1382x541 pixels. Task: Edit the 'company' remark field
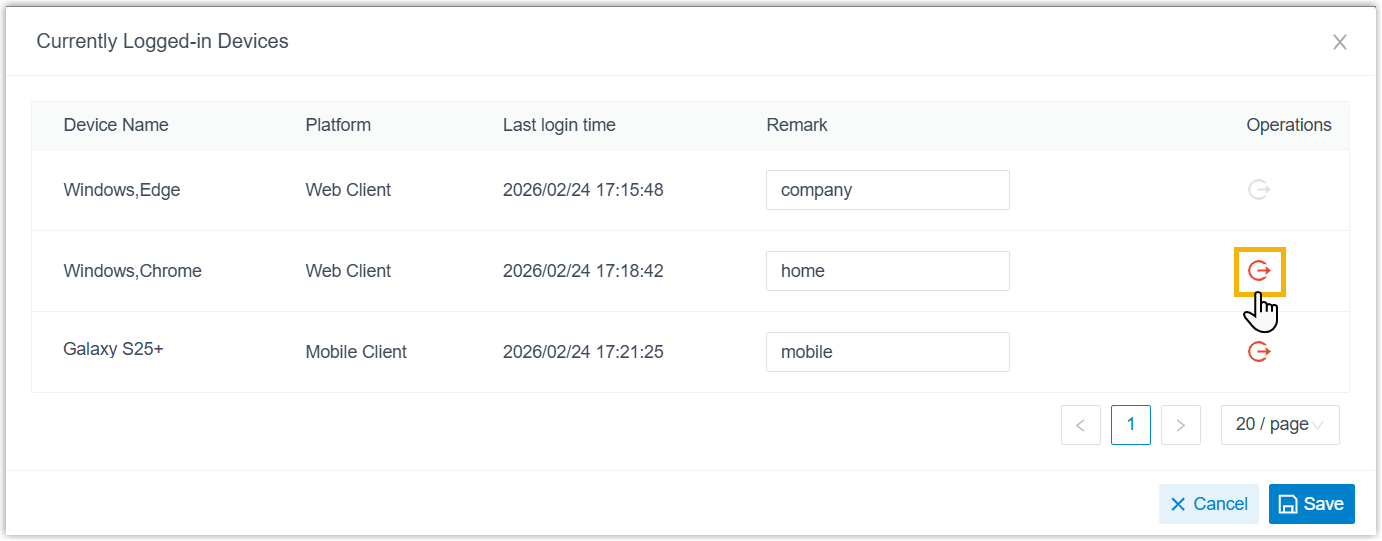coord(887,190)
